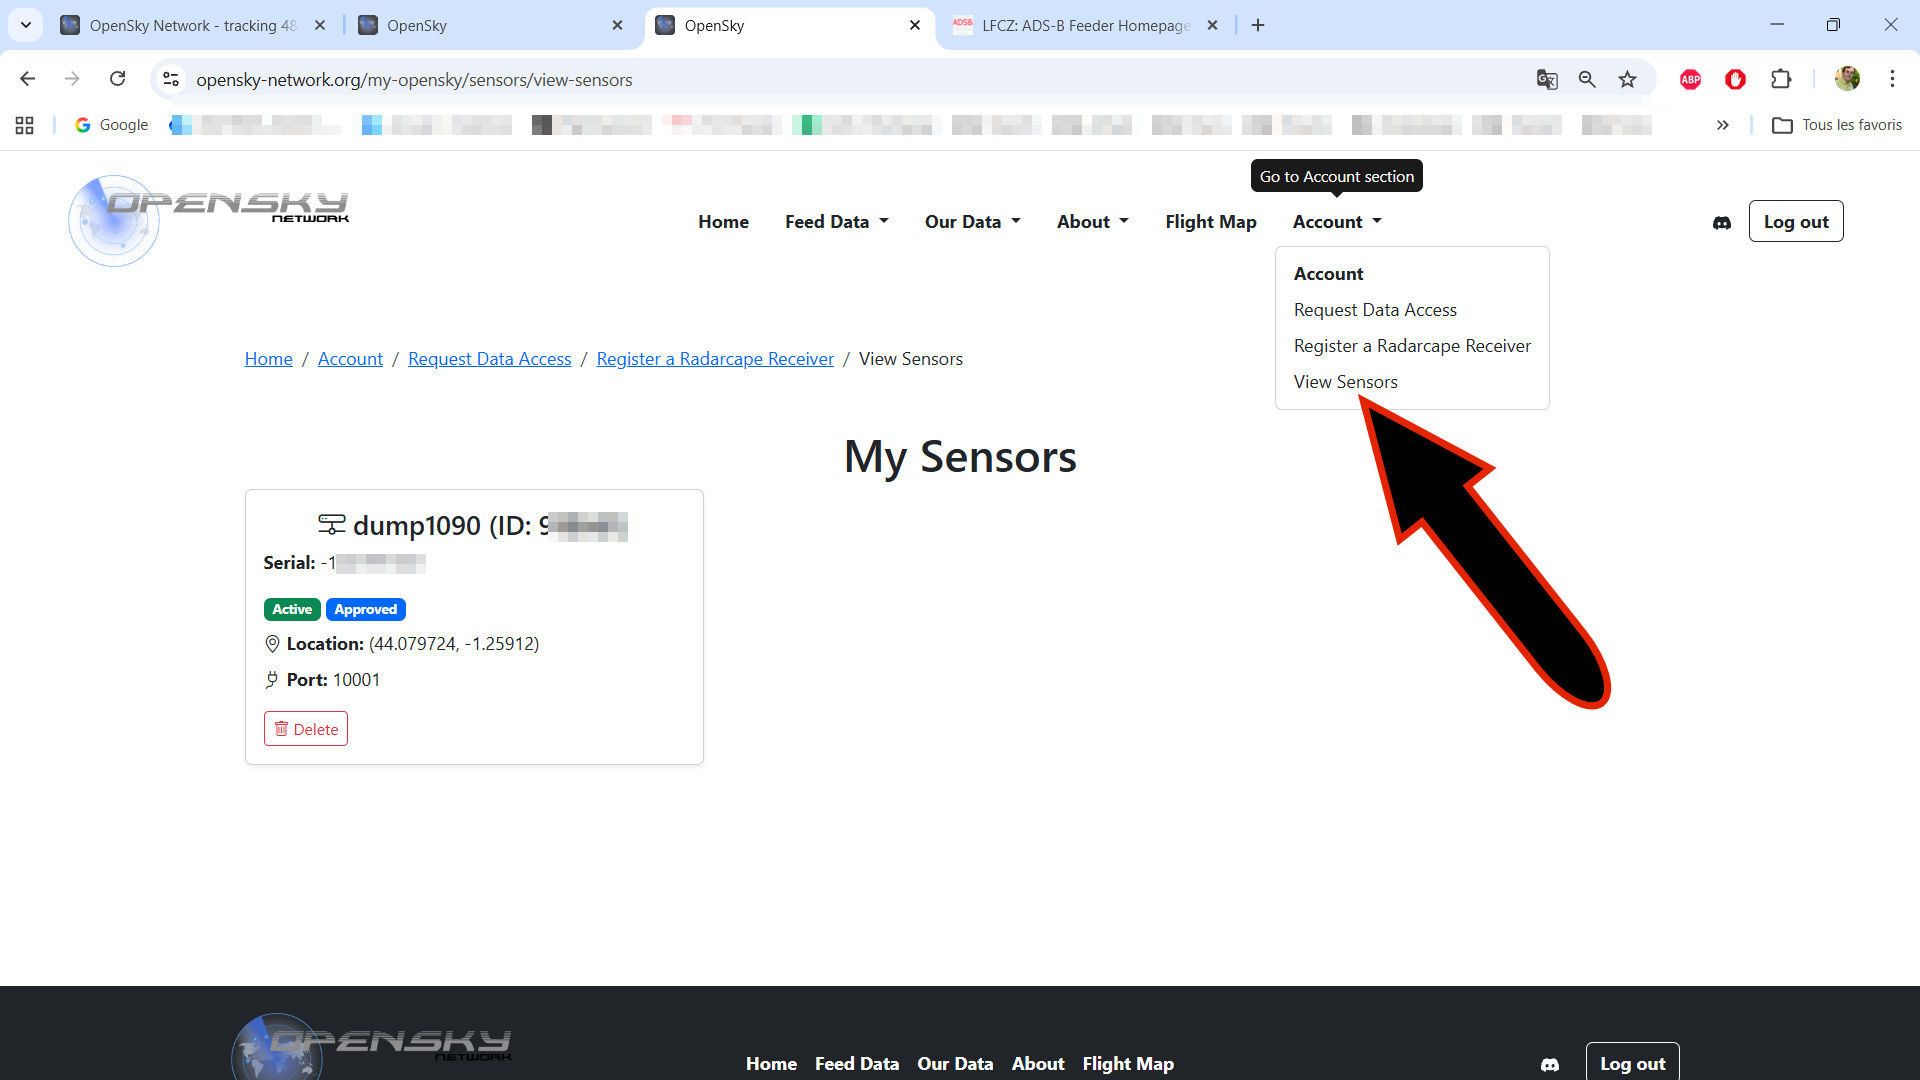Open the Chrome profile avatar
This screenshot has width=1920, height=1080.
click(1847, 79)
